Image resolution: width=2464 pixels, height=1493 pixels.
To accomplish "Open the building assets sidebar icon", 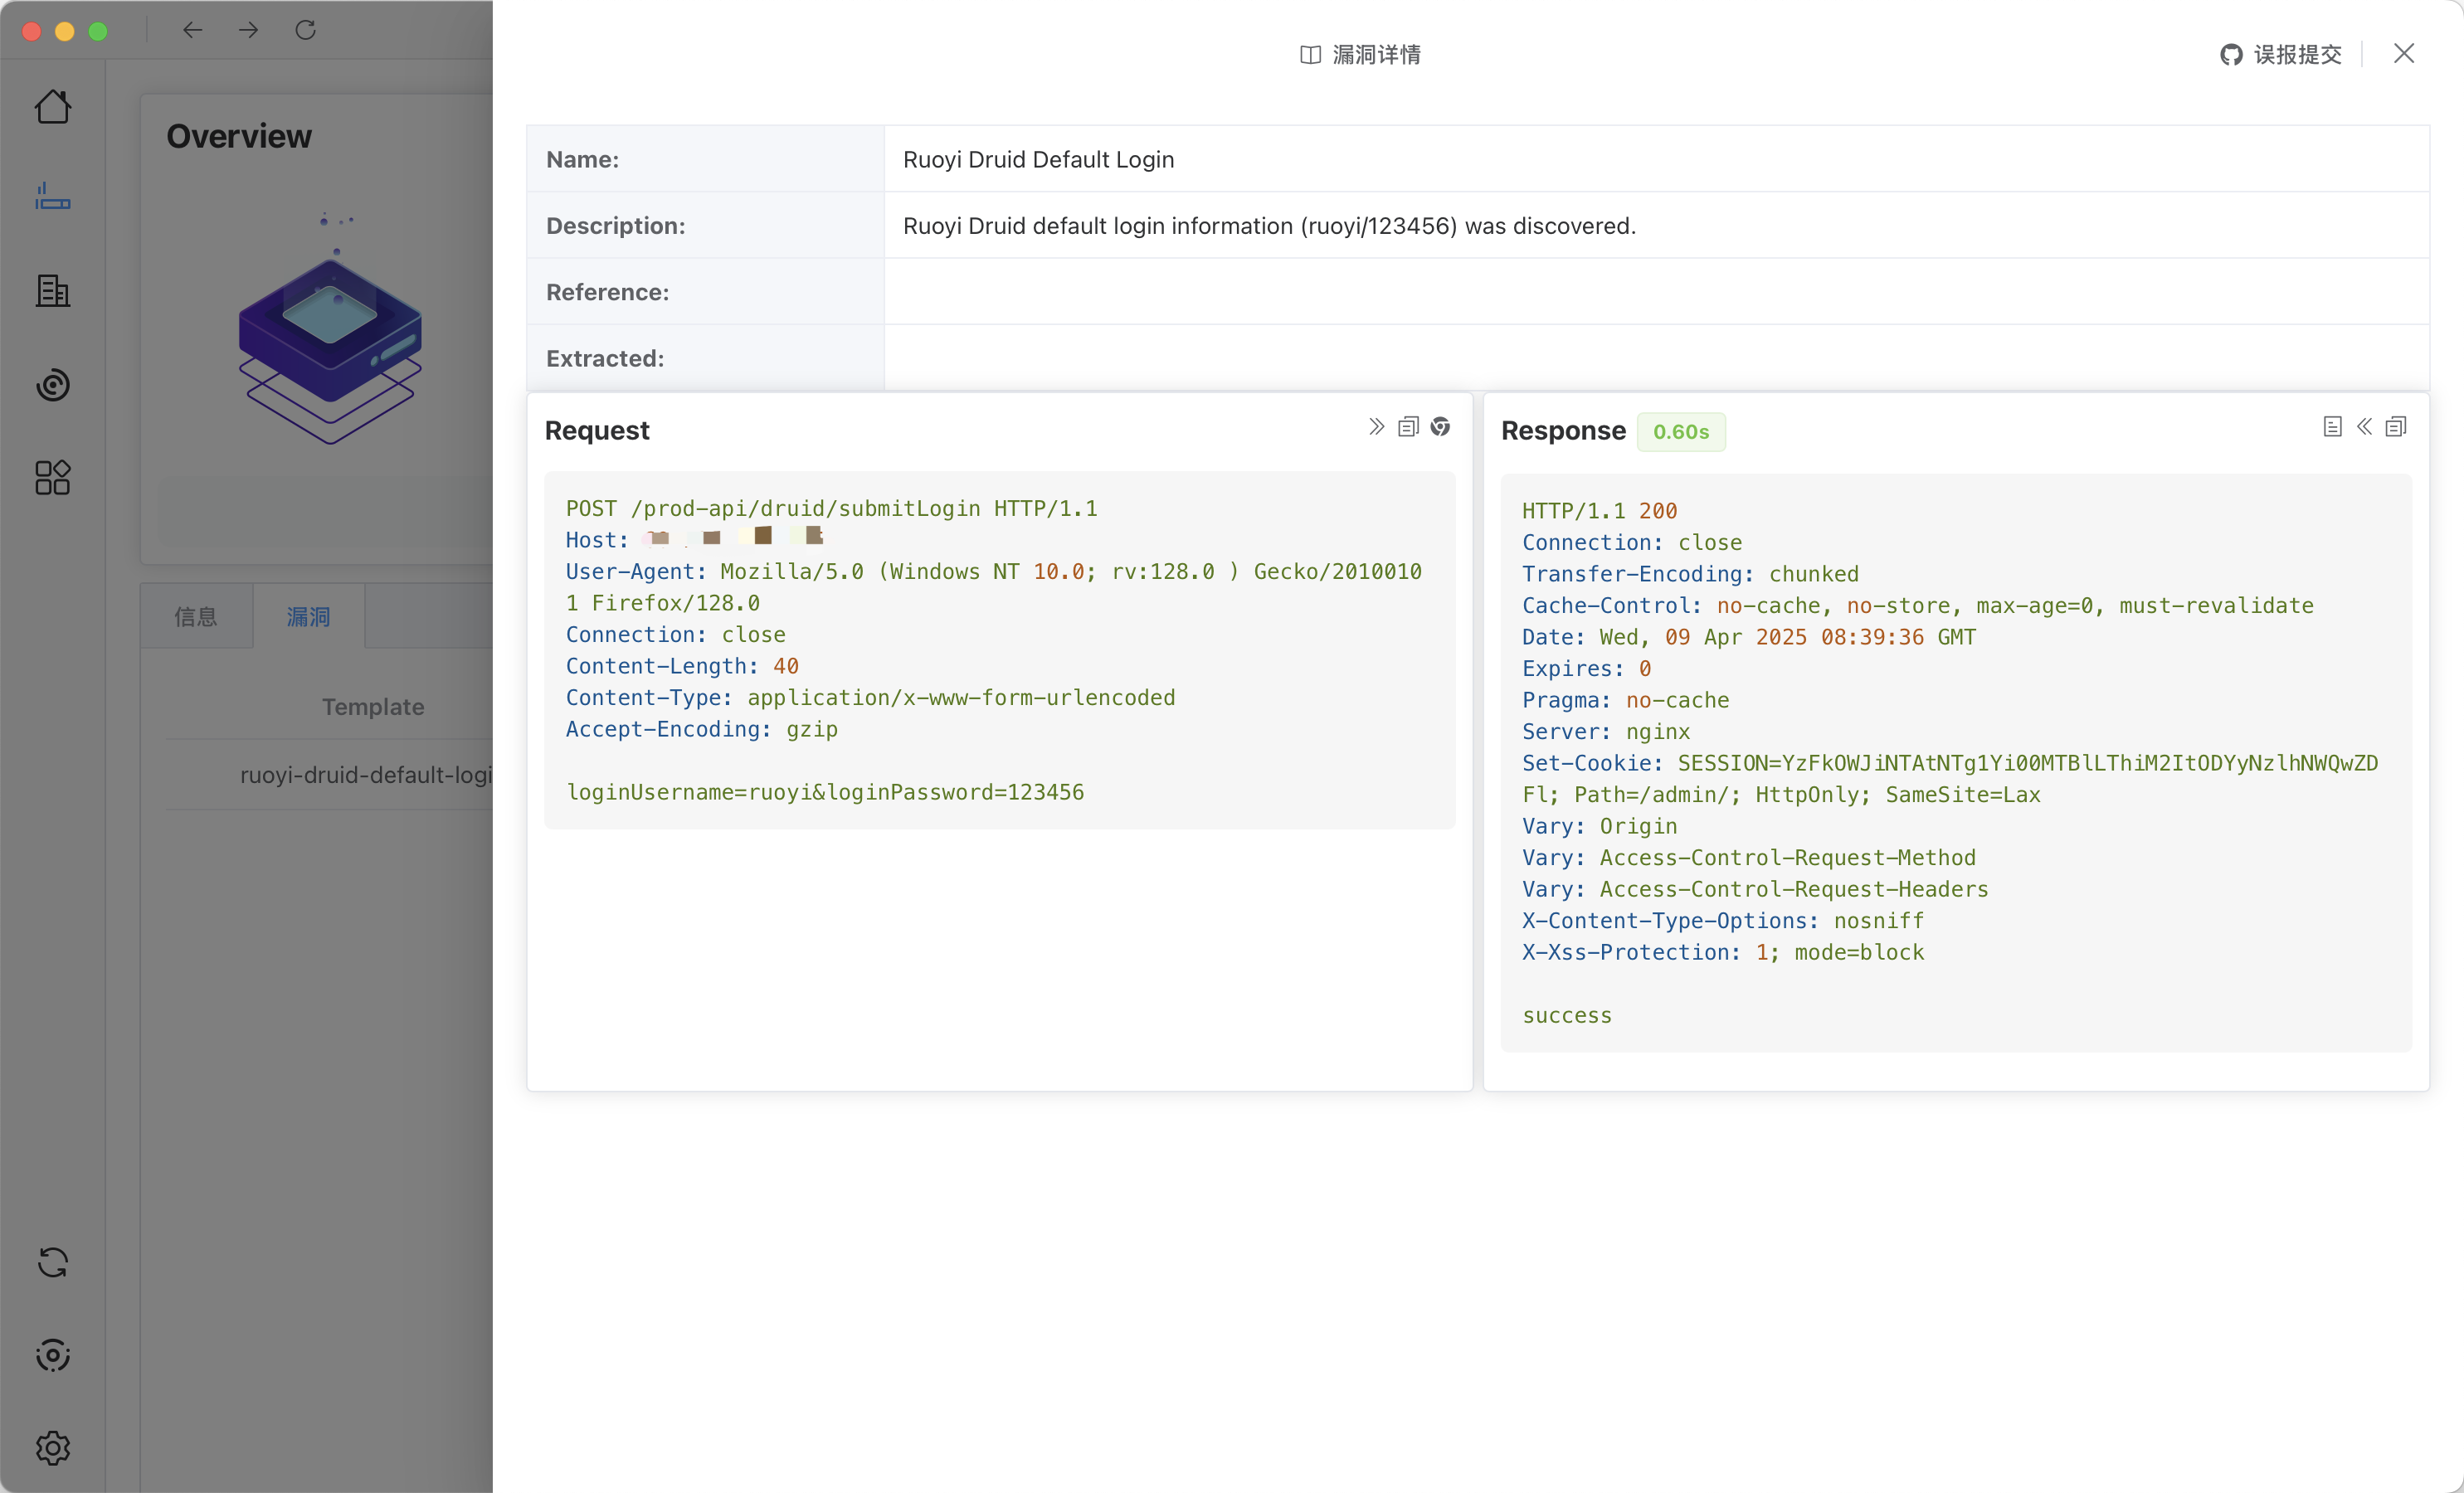I will 53,291.
